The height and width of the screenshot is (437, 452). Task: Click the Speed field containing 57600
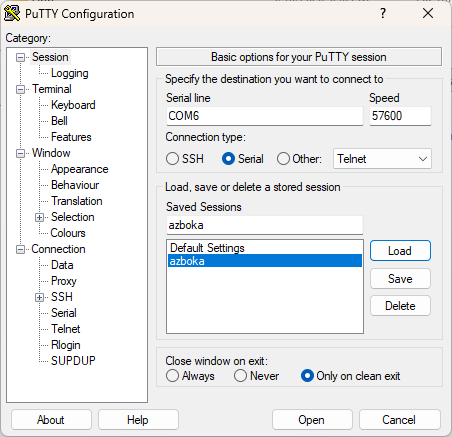[x=400, y=116]
